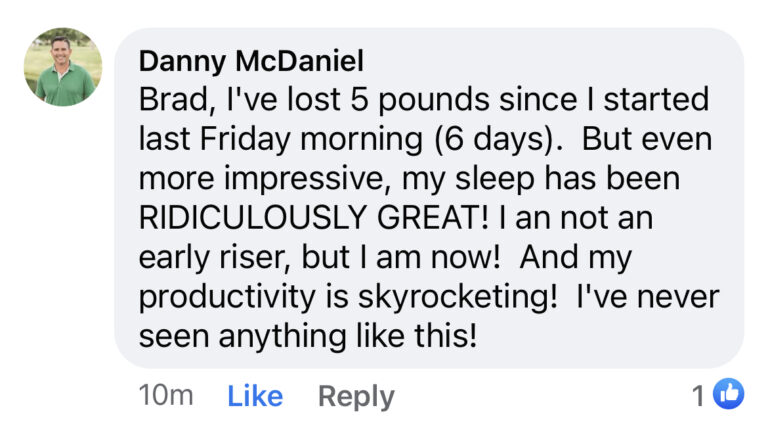Click the text "my sleep has been"
768x435 pixels.
pos(541,179)
